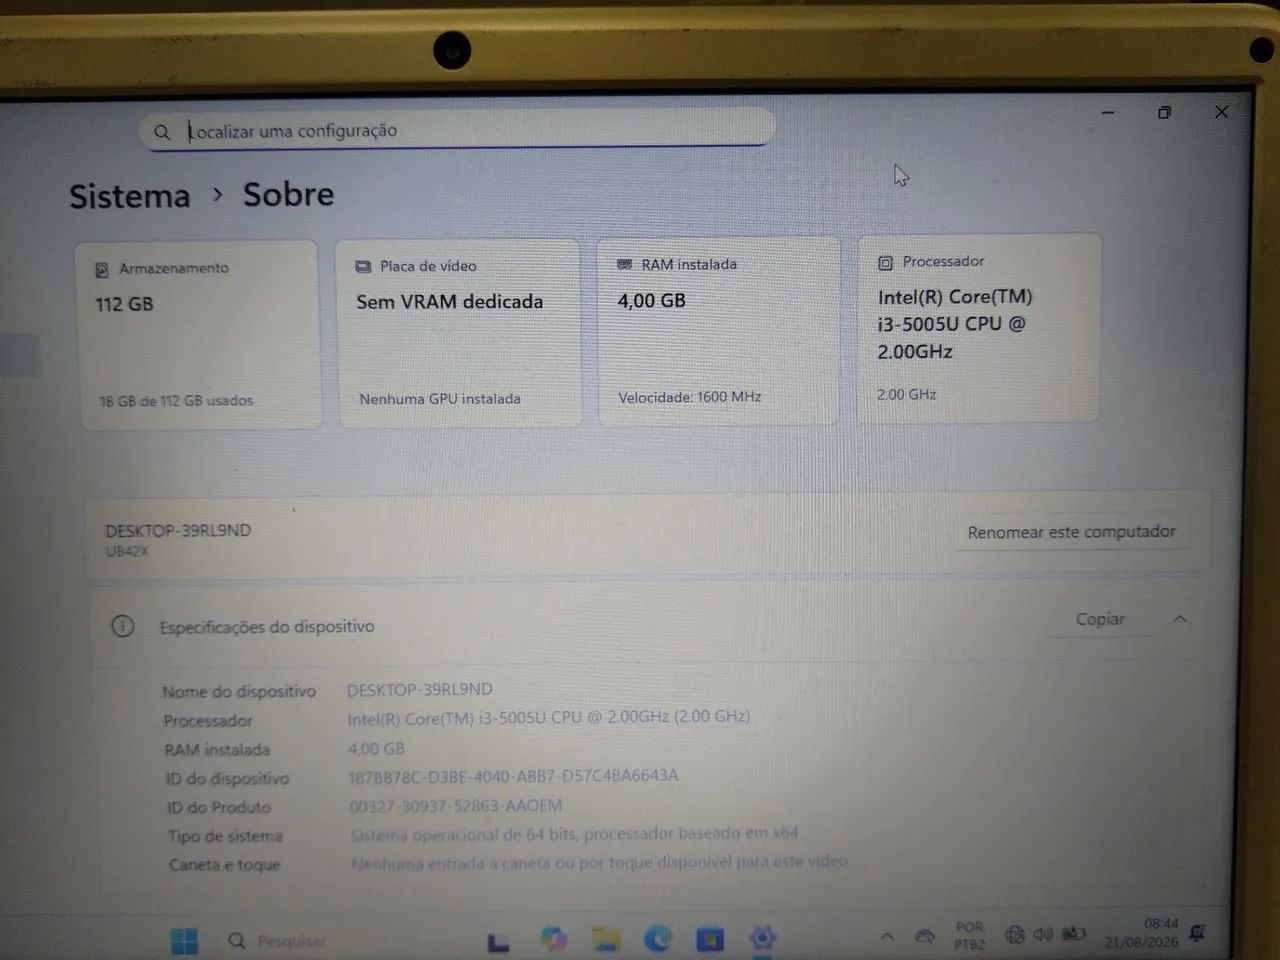The height and width of the screenshot is (960, 1280).
Task: Launch Microsoft Edge from the taskbar
Action: (658, 938)
